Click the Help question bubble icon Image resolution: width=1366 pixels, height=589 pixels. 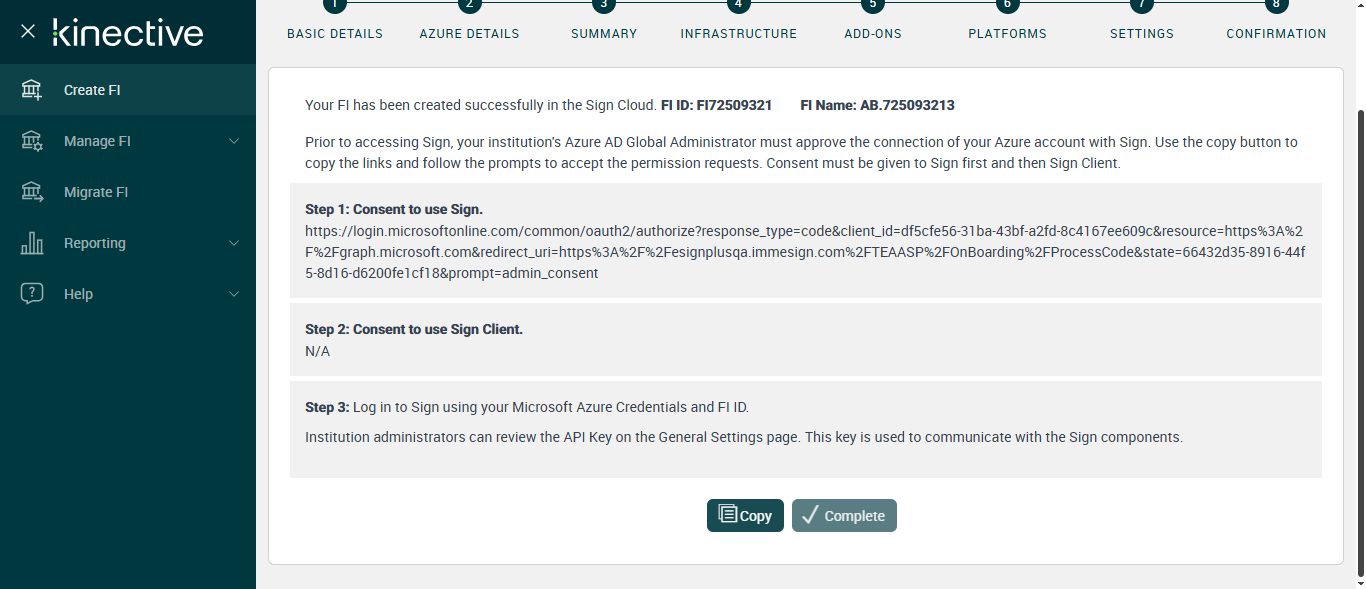pos(32,294)
